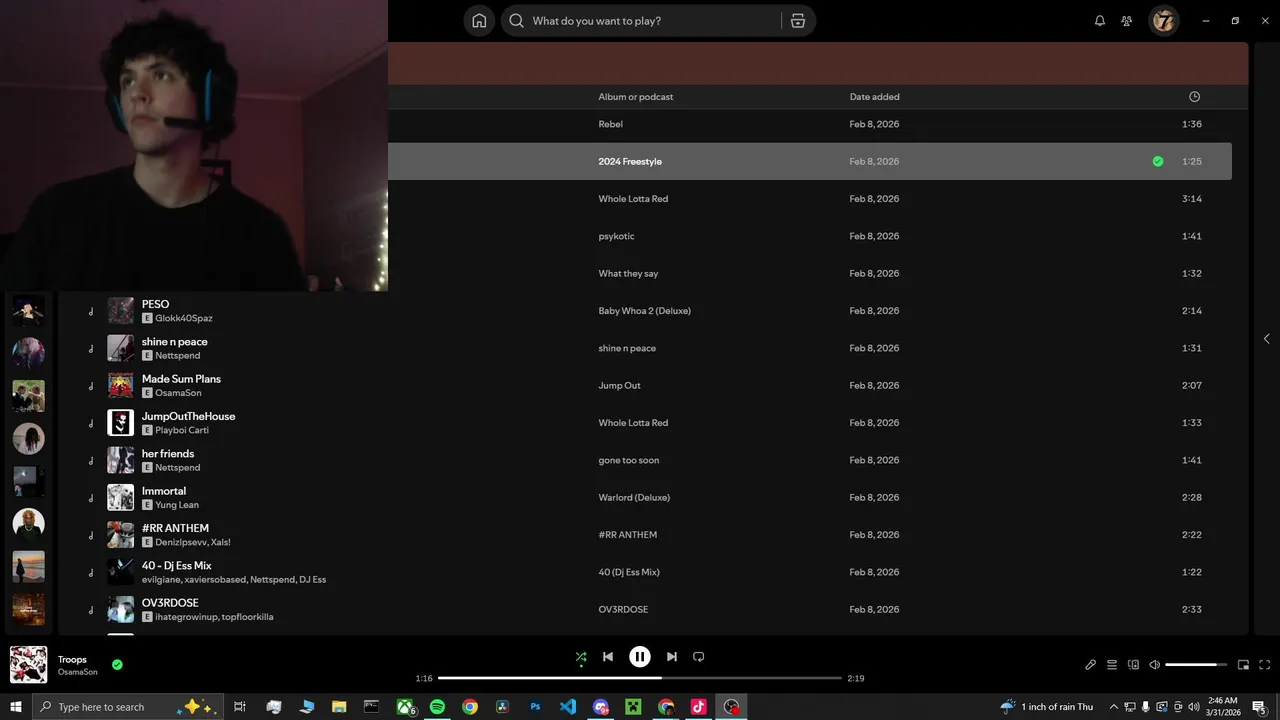Open Discord from the taskbar
1280x720 pixels.
pos(601,707)
